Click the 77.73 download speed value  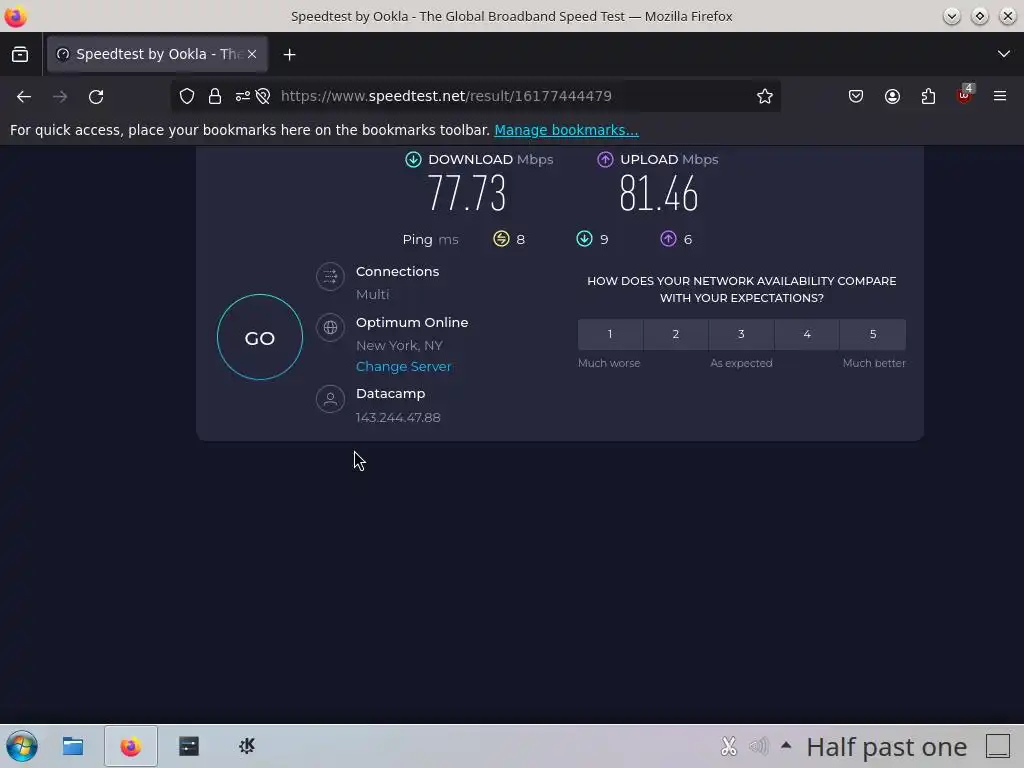pyautogui.click(x=467, y=193)
